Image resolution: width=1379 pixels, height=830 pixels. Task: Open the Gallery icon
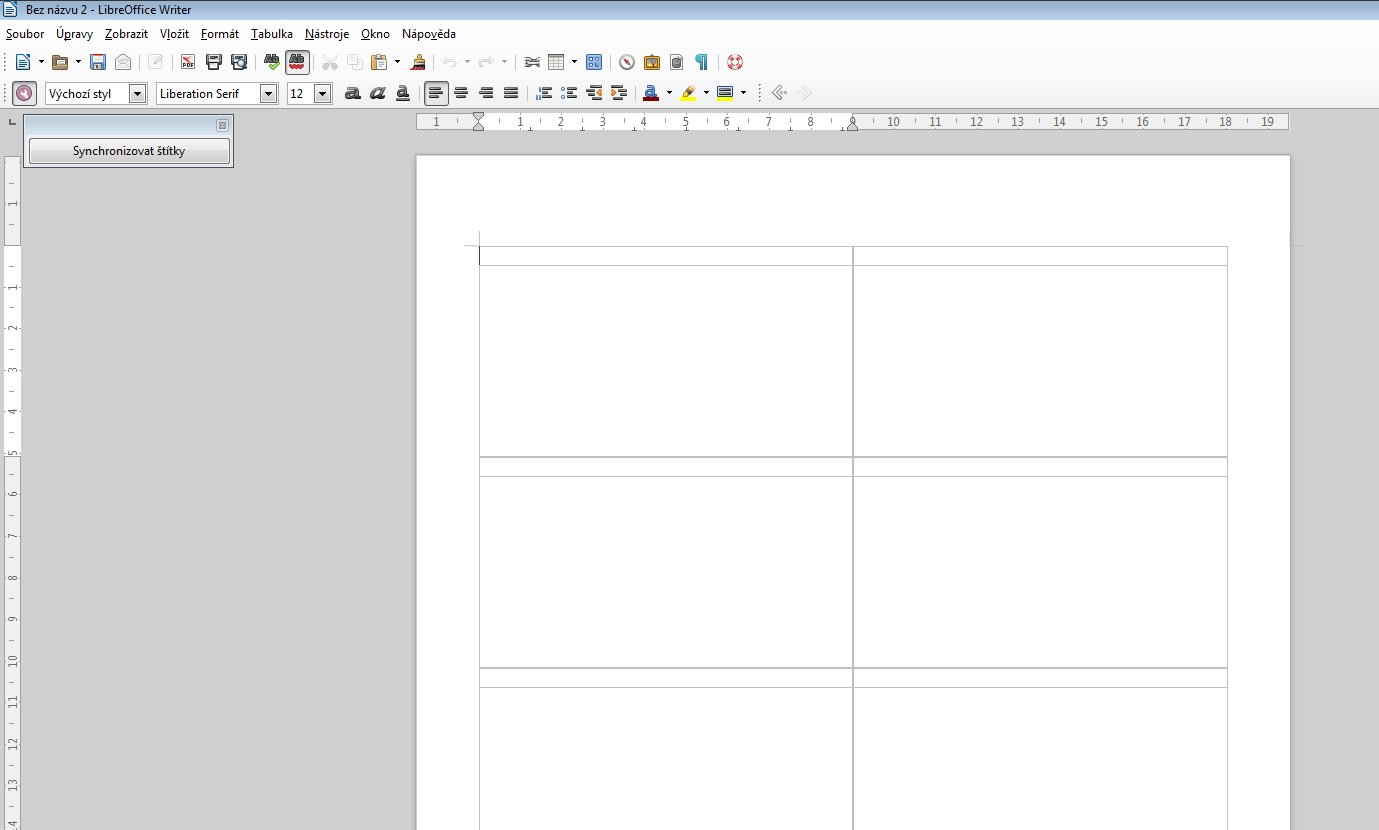[652, 62]
